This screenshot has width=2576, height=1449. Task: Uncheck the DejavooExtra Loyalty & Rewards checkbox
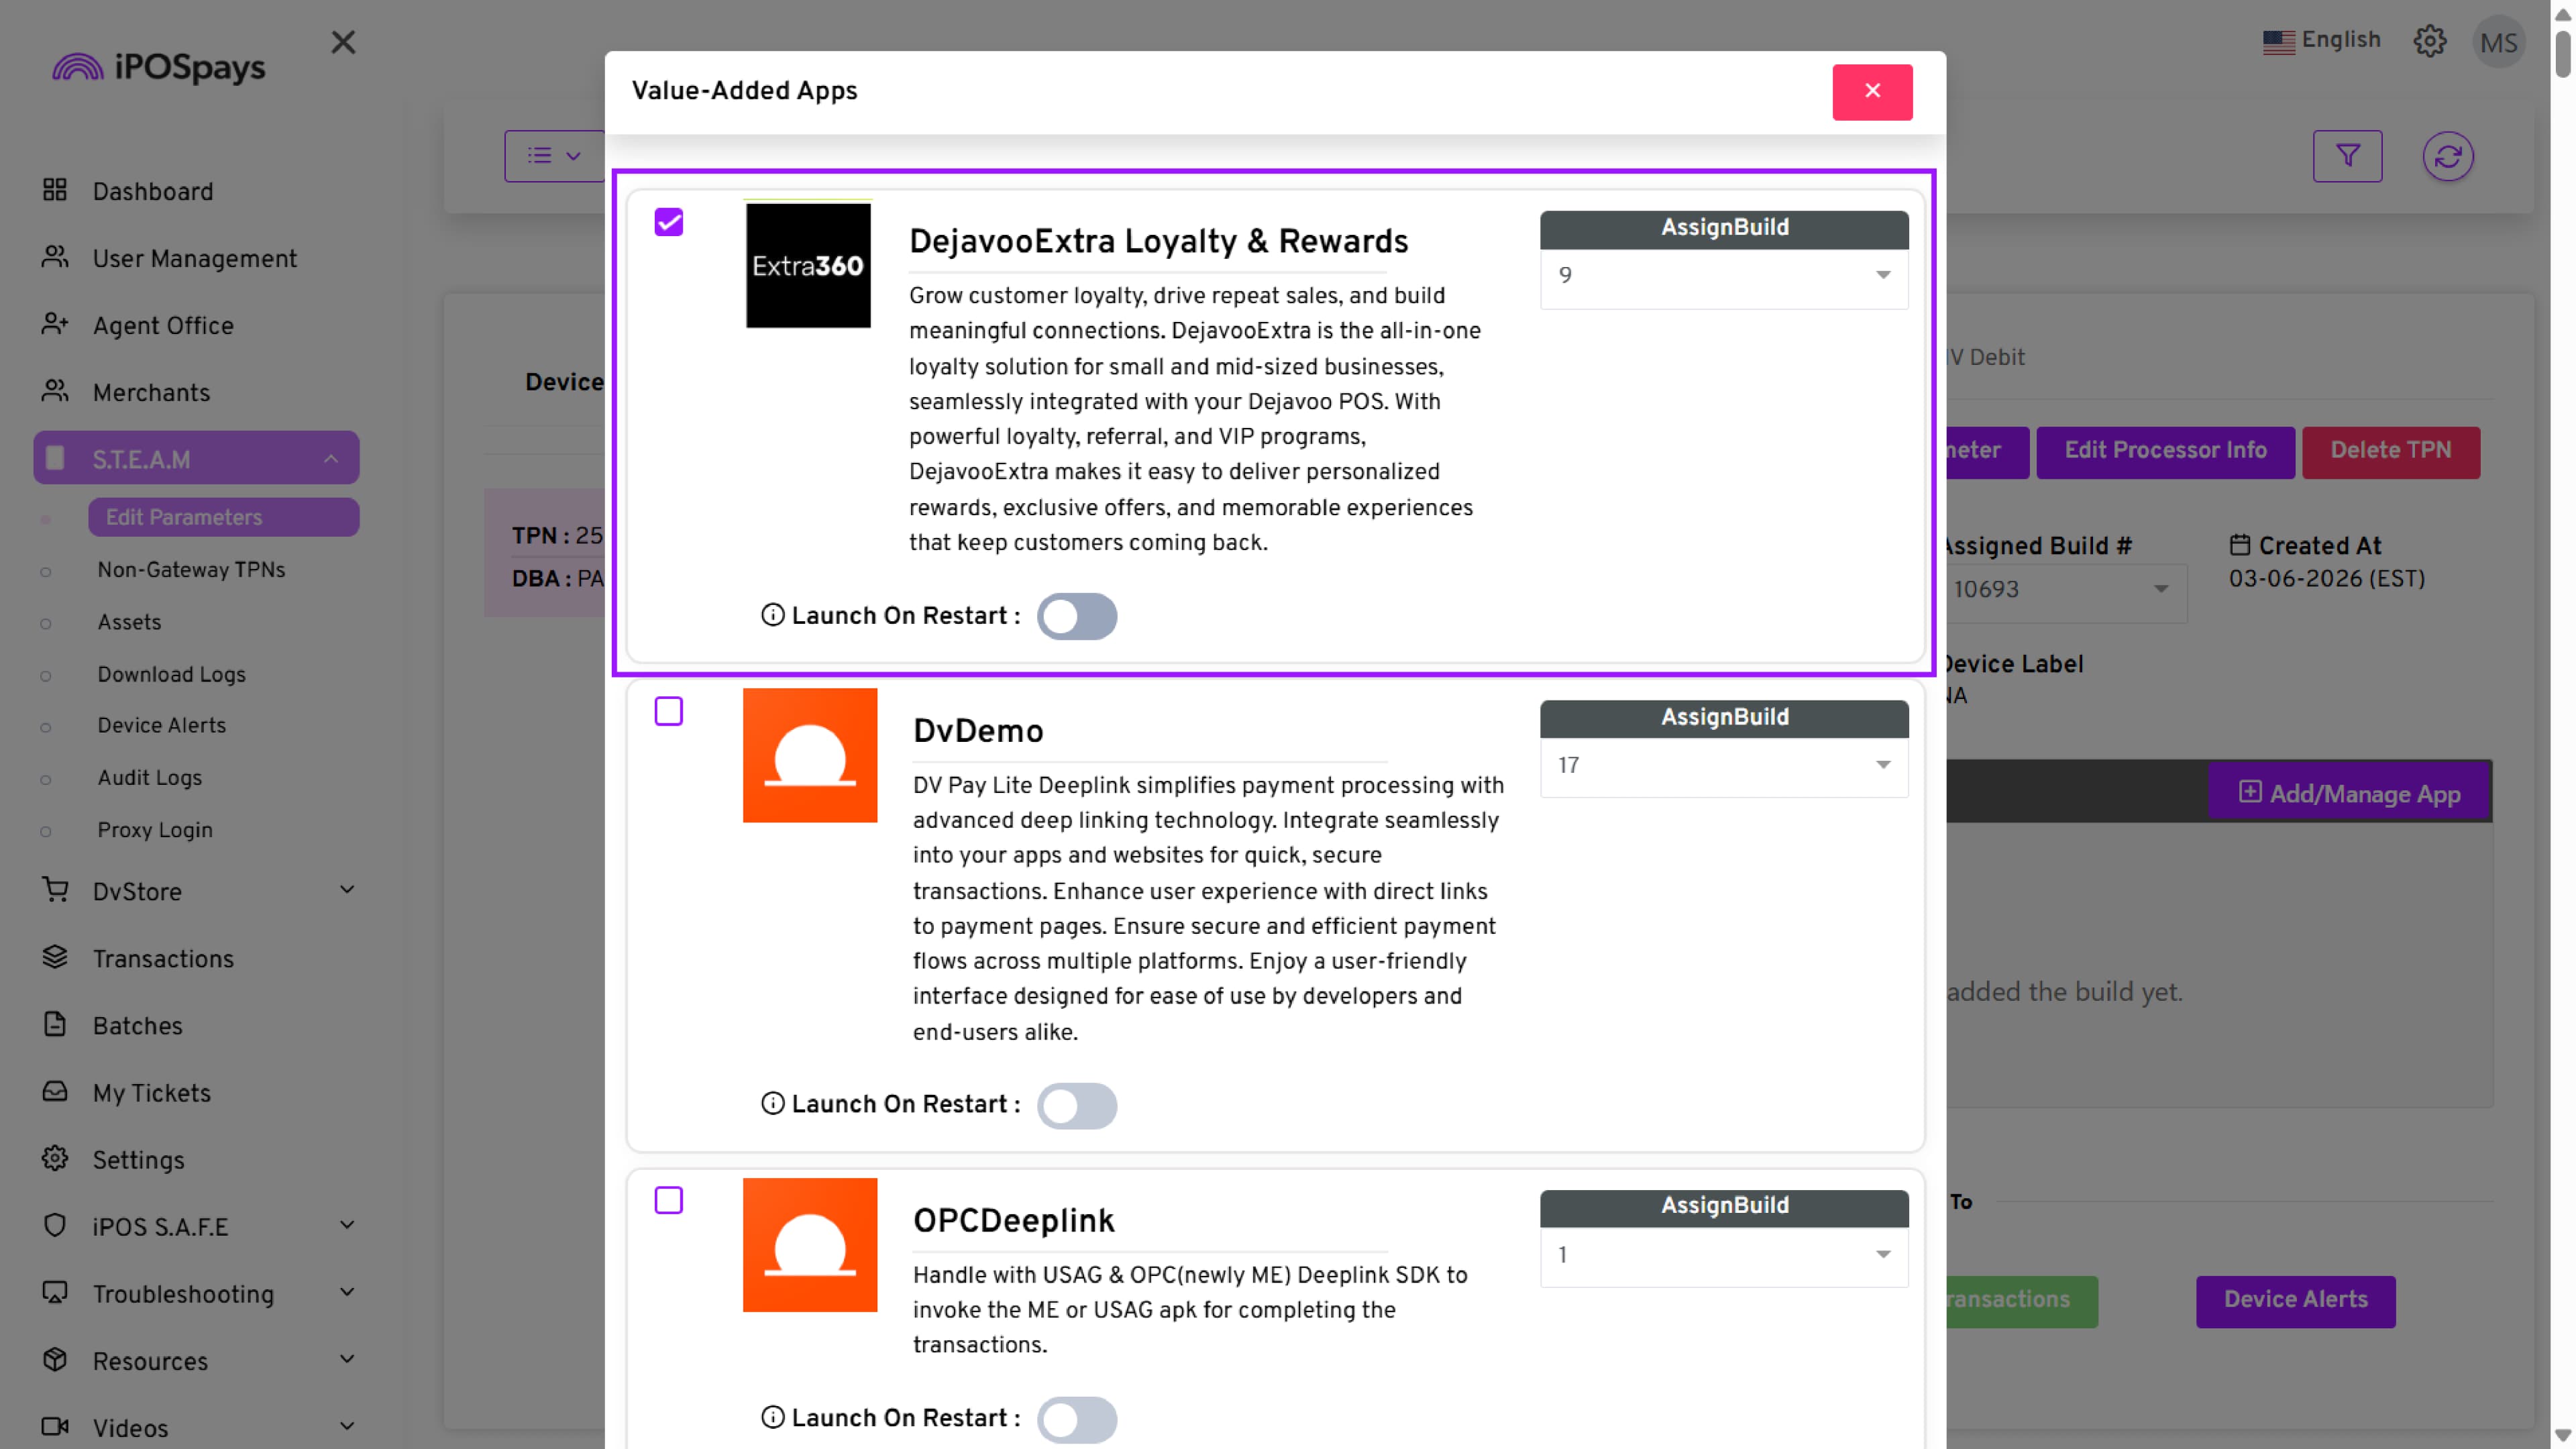669,222
